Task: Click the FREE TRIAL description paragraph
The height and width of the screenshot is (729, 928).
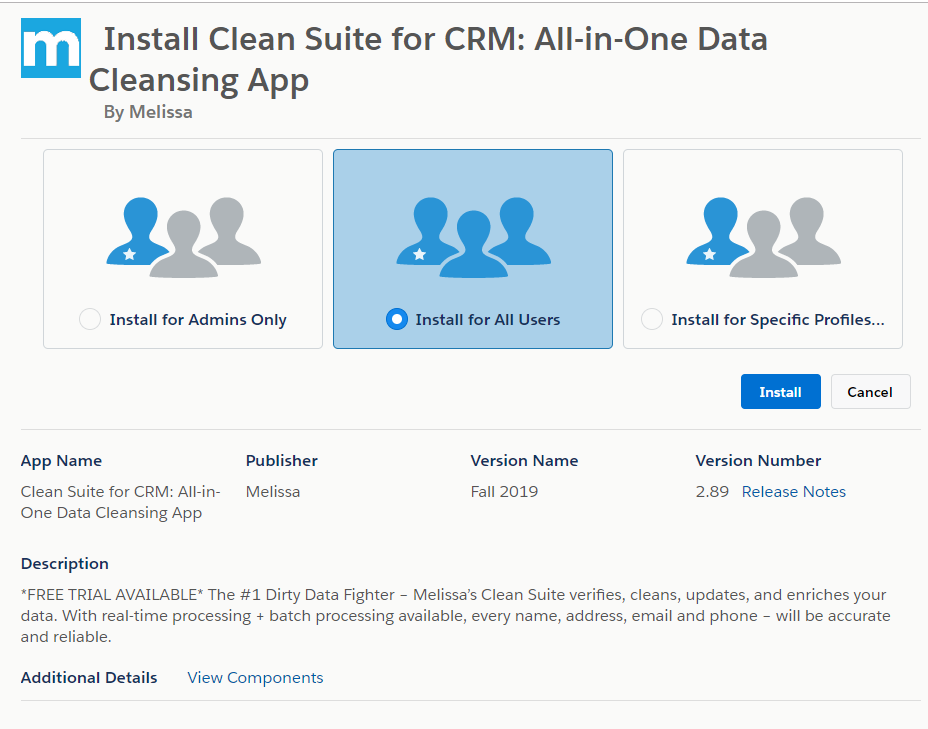Action: click(455, 615)
